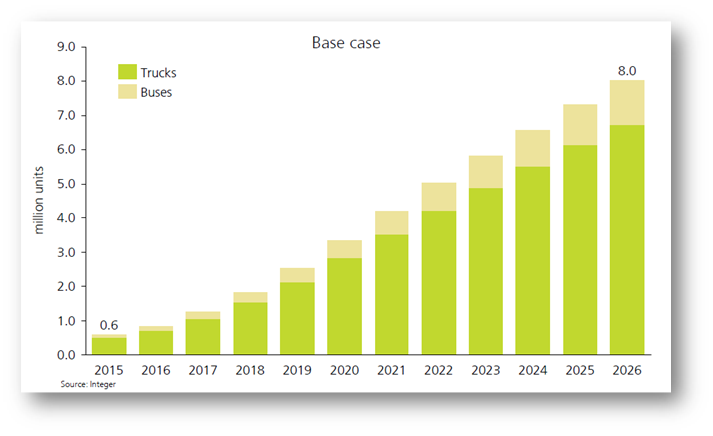
Task: Click the beige Buses legend swatch
Action: click(x=127, y=91)
